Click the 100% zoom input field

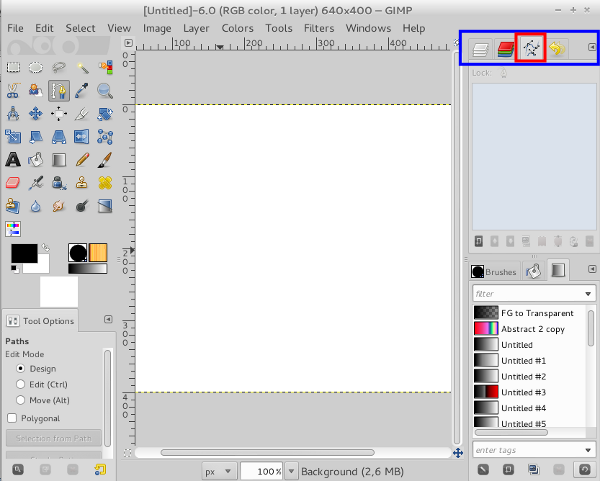click(263, 471)
